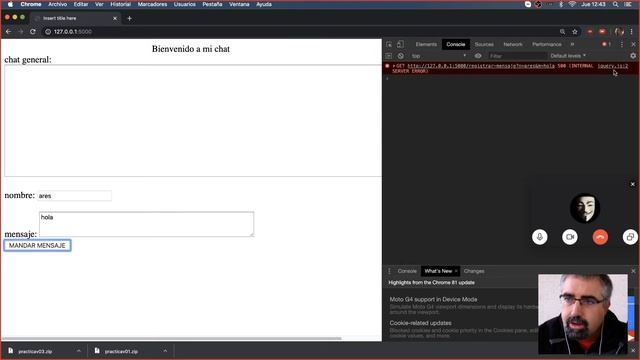Open the Apple menu
The width and height of the screenshot is (640, 360).
point(11,4)
